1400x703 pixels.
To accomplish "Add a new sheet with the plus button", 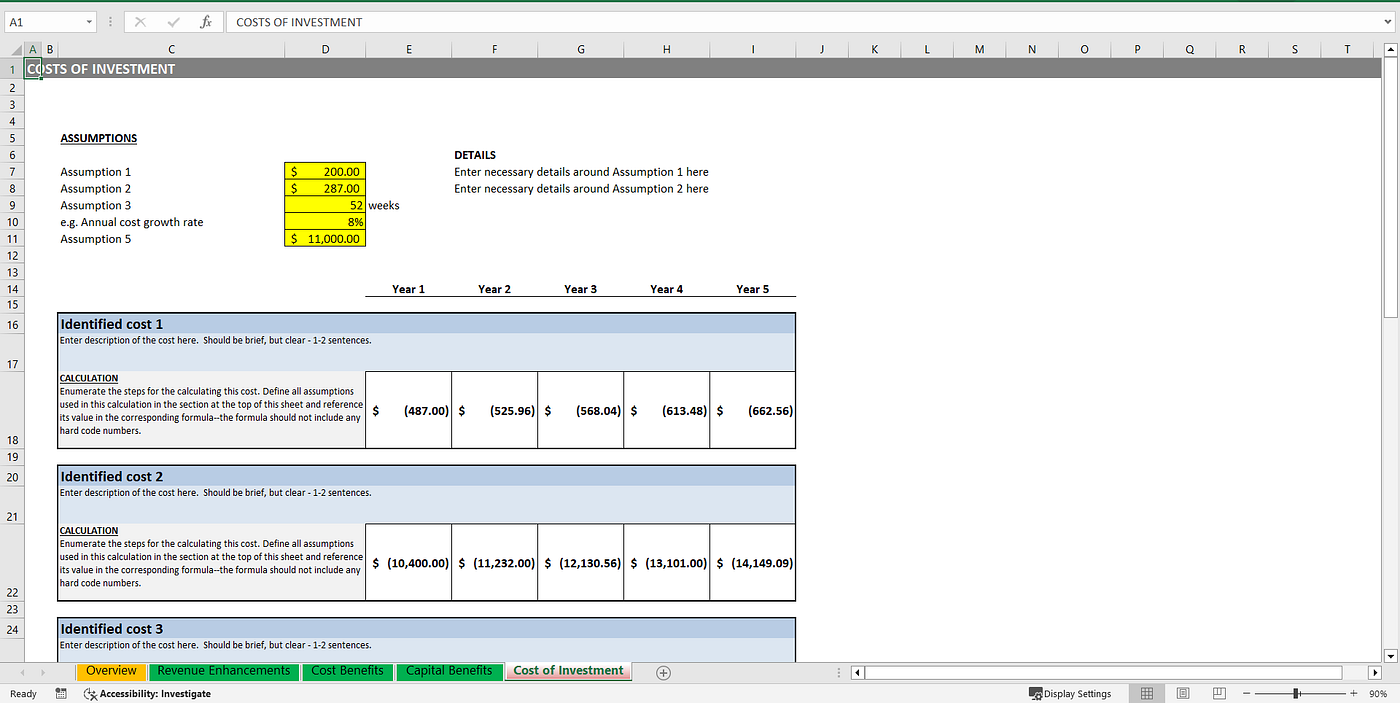I will tap(662, 672).
